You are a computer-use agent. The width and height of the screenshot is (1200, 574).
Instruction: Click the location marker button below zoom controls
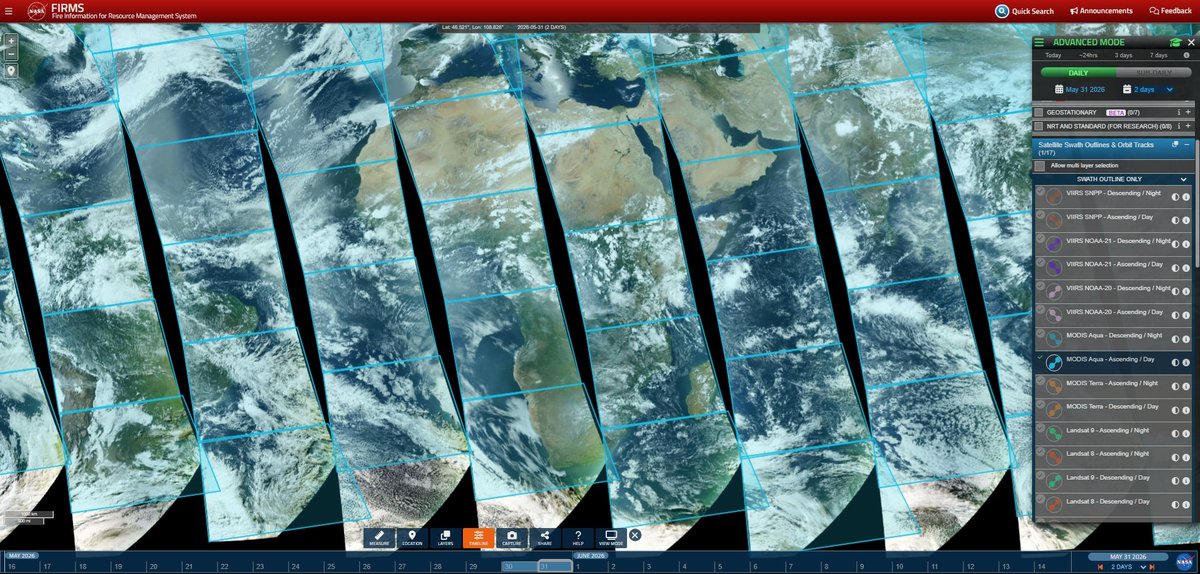[10, 71]
